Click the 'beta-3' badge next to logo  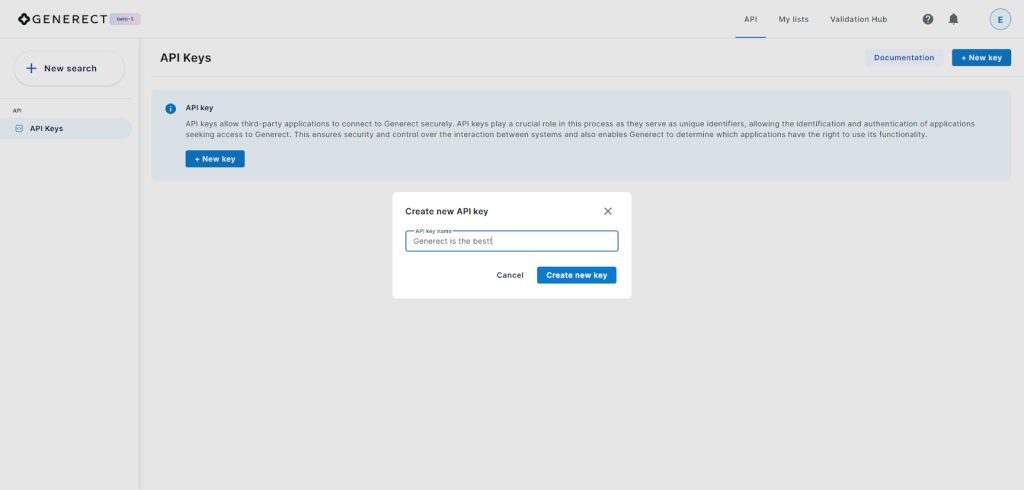(125, 19)
